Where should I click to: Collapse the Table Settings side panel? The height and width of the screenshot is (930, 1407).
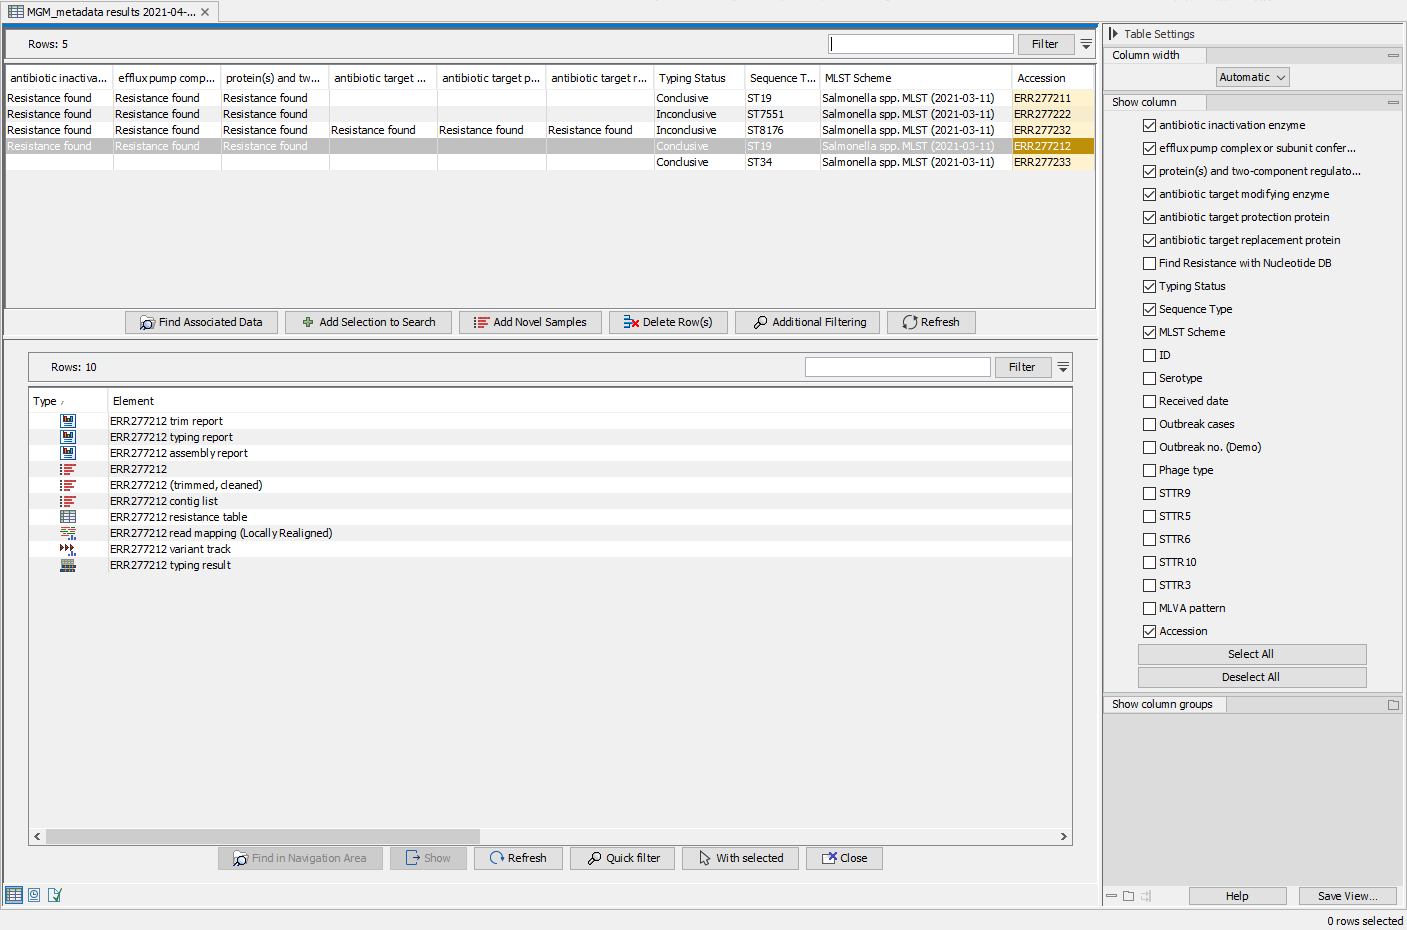click(x=1113, y=34)
